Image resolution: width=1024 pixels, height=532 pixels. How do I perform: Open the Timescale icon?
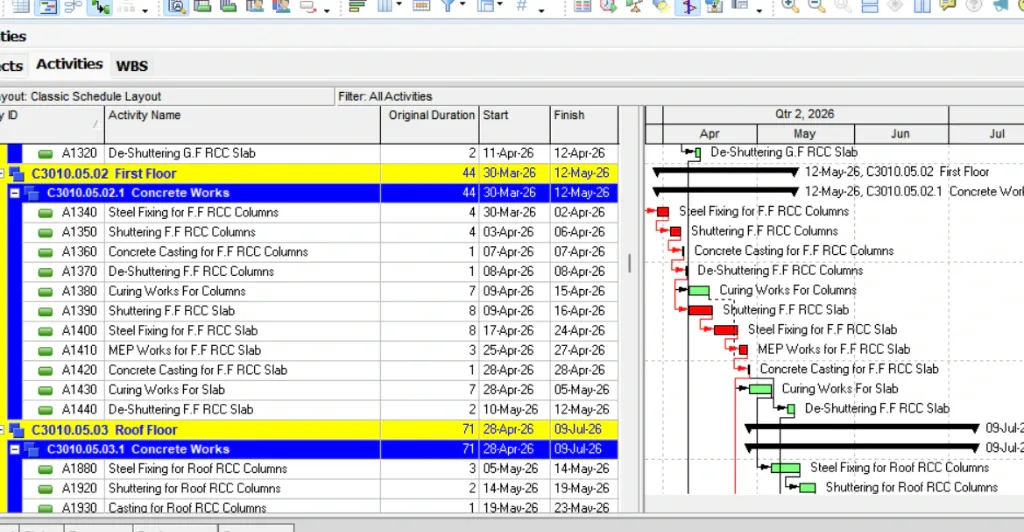click(x=422, y=7)
